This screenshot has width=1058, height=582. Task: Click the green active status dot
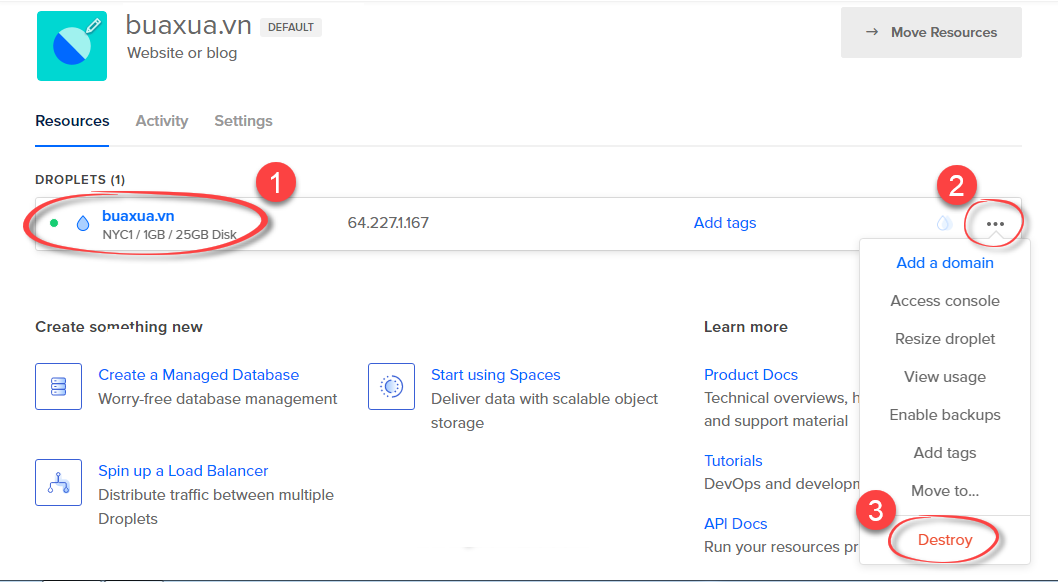coord(54,223)
